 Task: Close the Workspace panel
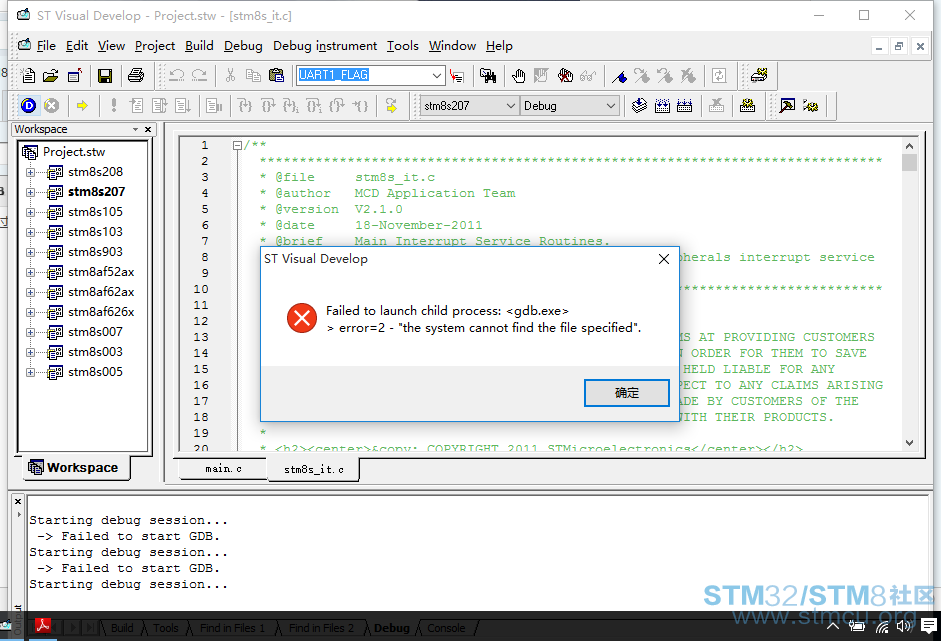[148, 129]
